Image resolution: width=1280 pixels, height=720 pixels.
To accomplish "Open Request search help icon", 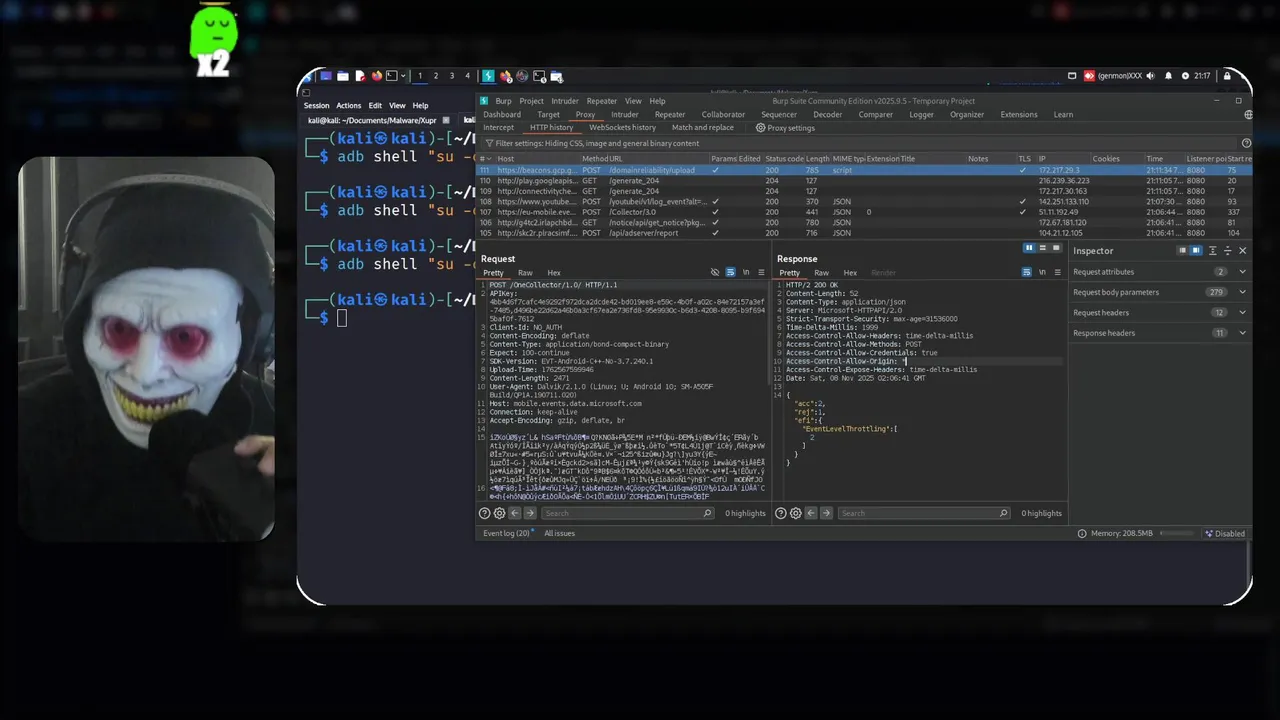I will tap(484, 513).
